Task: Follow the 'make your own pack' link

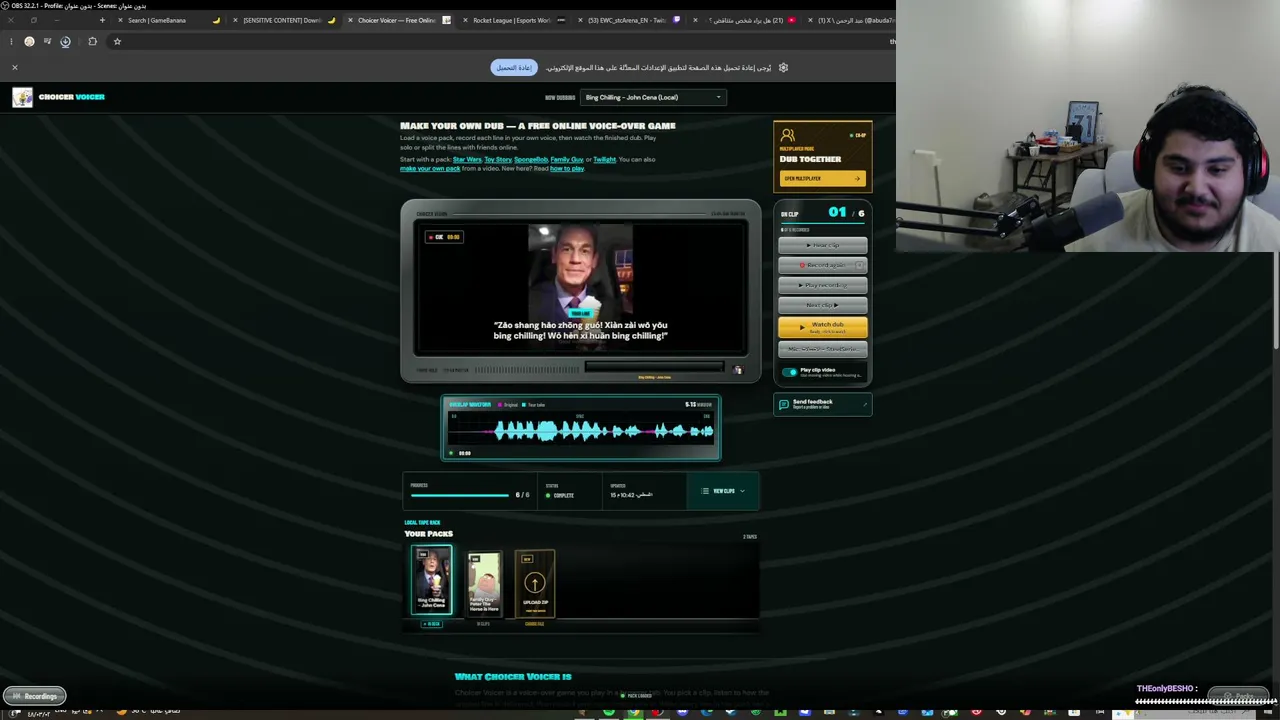Action: click(x=430, y=168)
